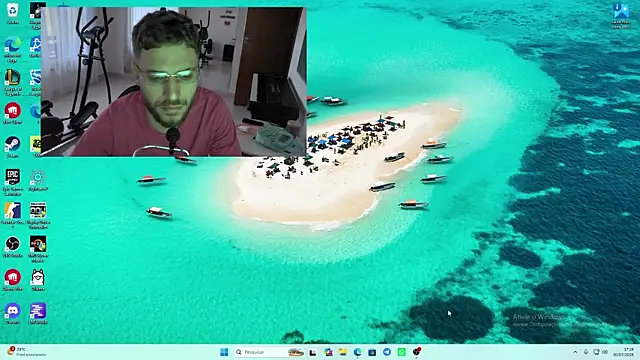Open the colorful Copilot taskbar icon
Viewport: 640px width, 360px height.
(328, 352)
